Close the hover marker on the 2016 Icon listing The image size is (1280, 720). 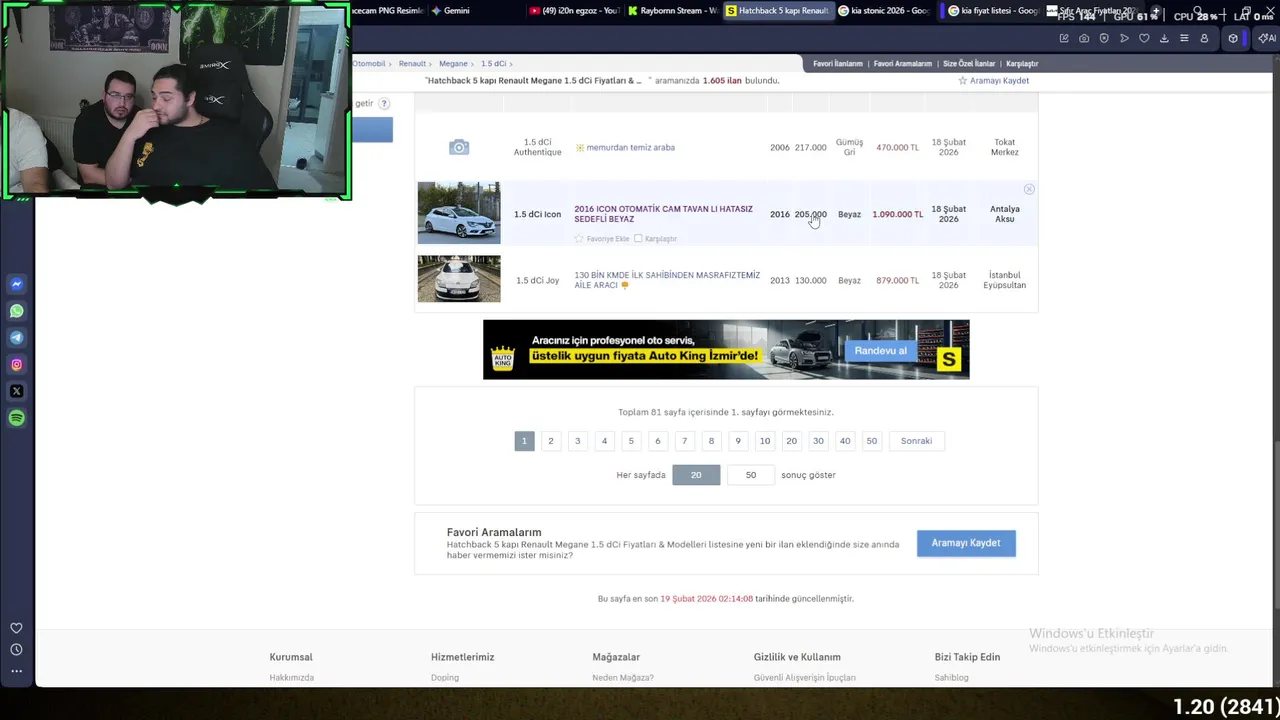coord(1029,189)
